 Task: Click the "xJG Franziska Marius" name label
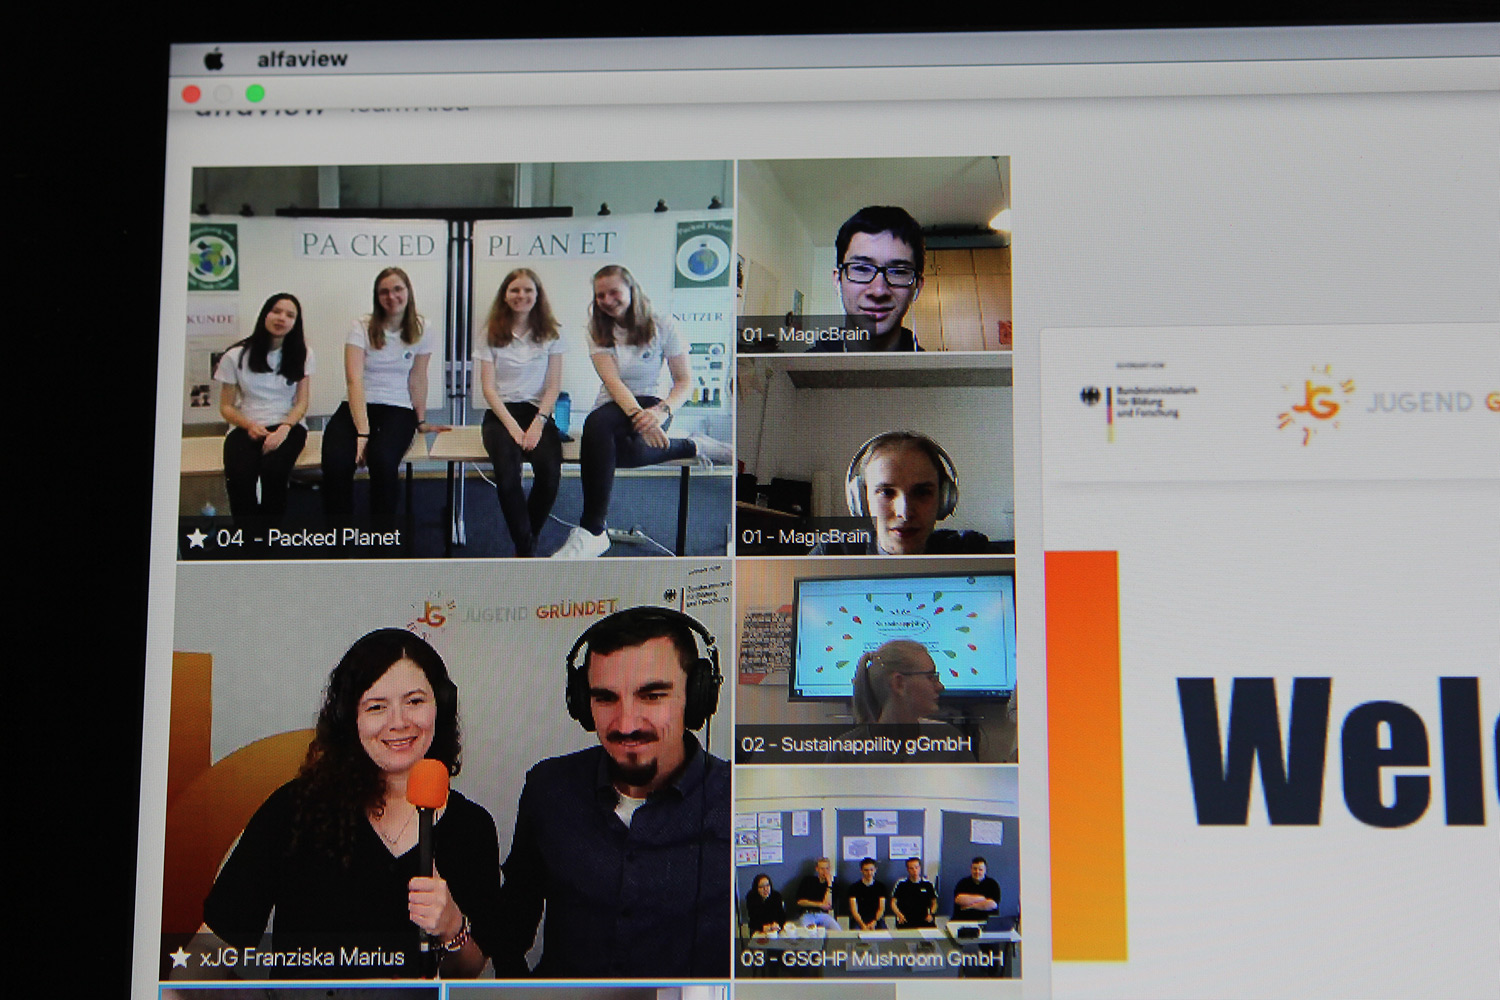[x=302, y=958]
